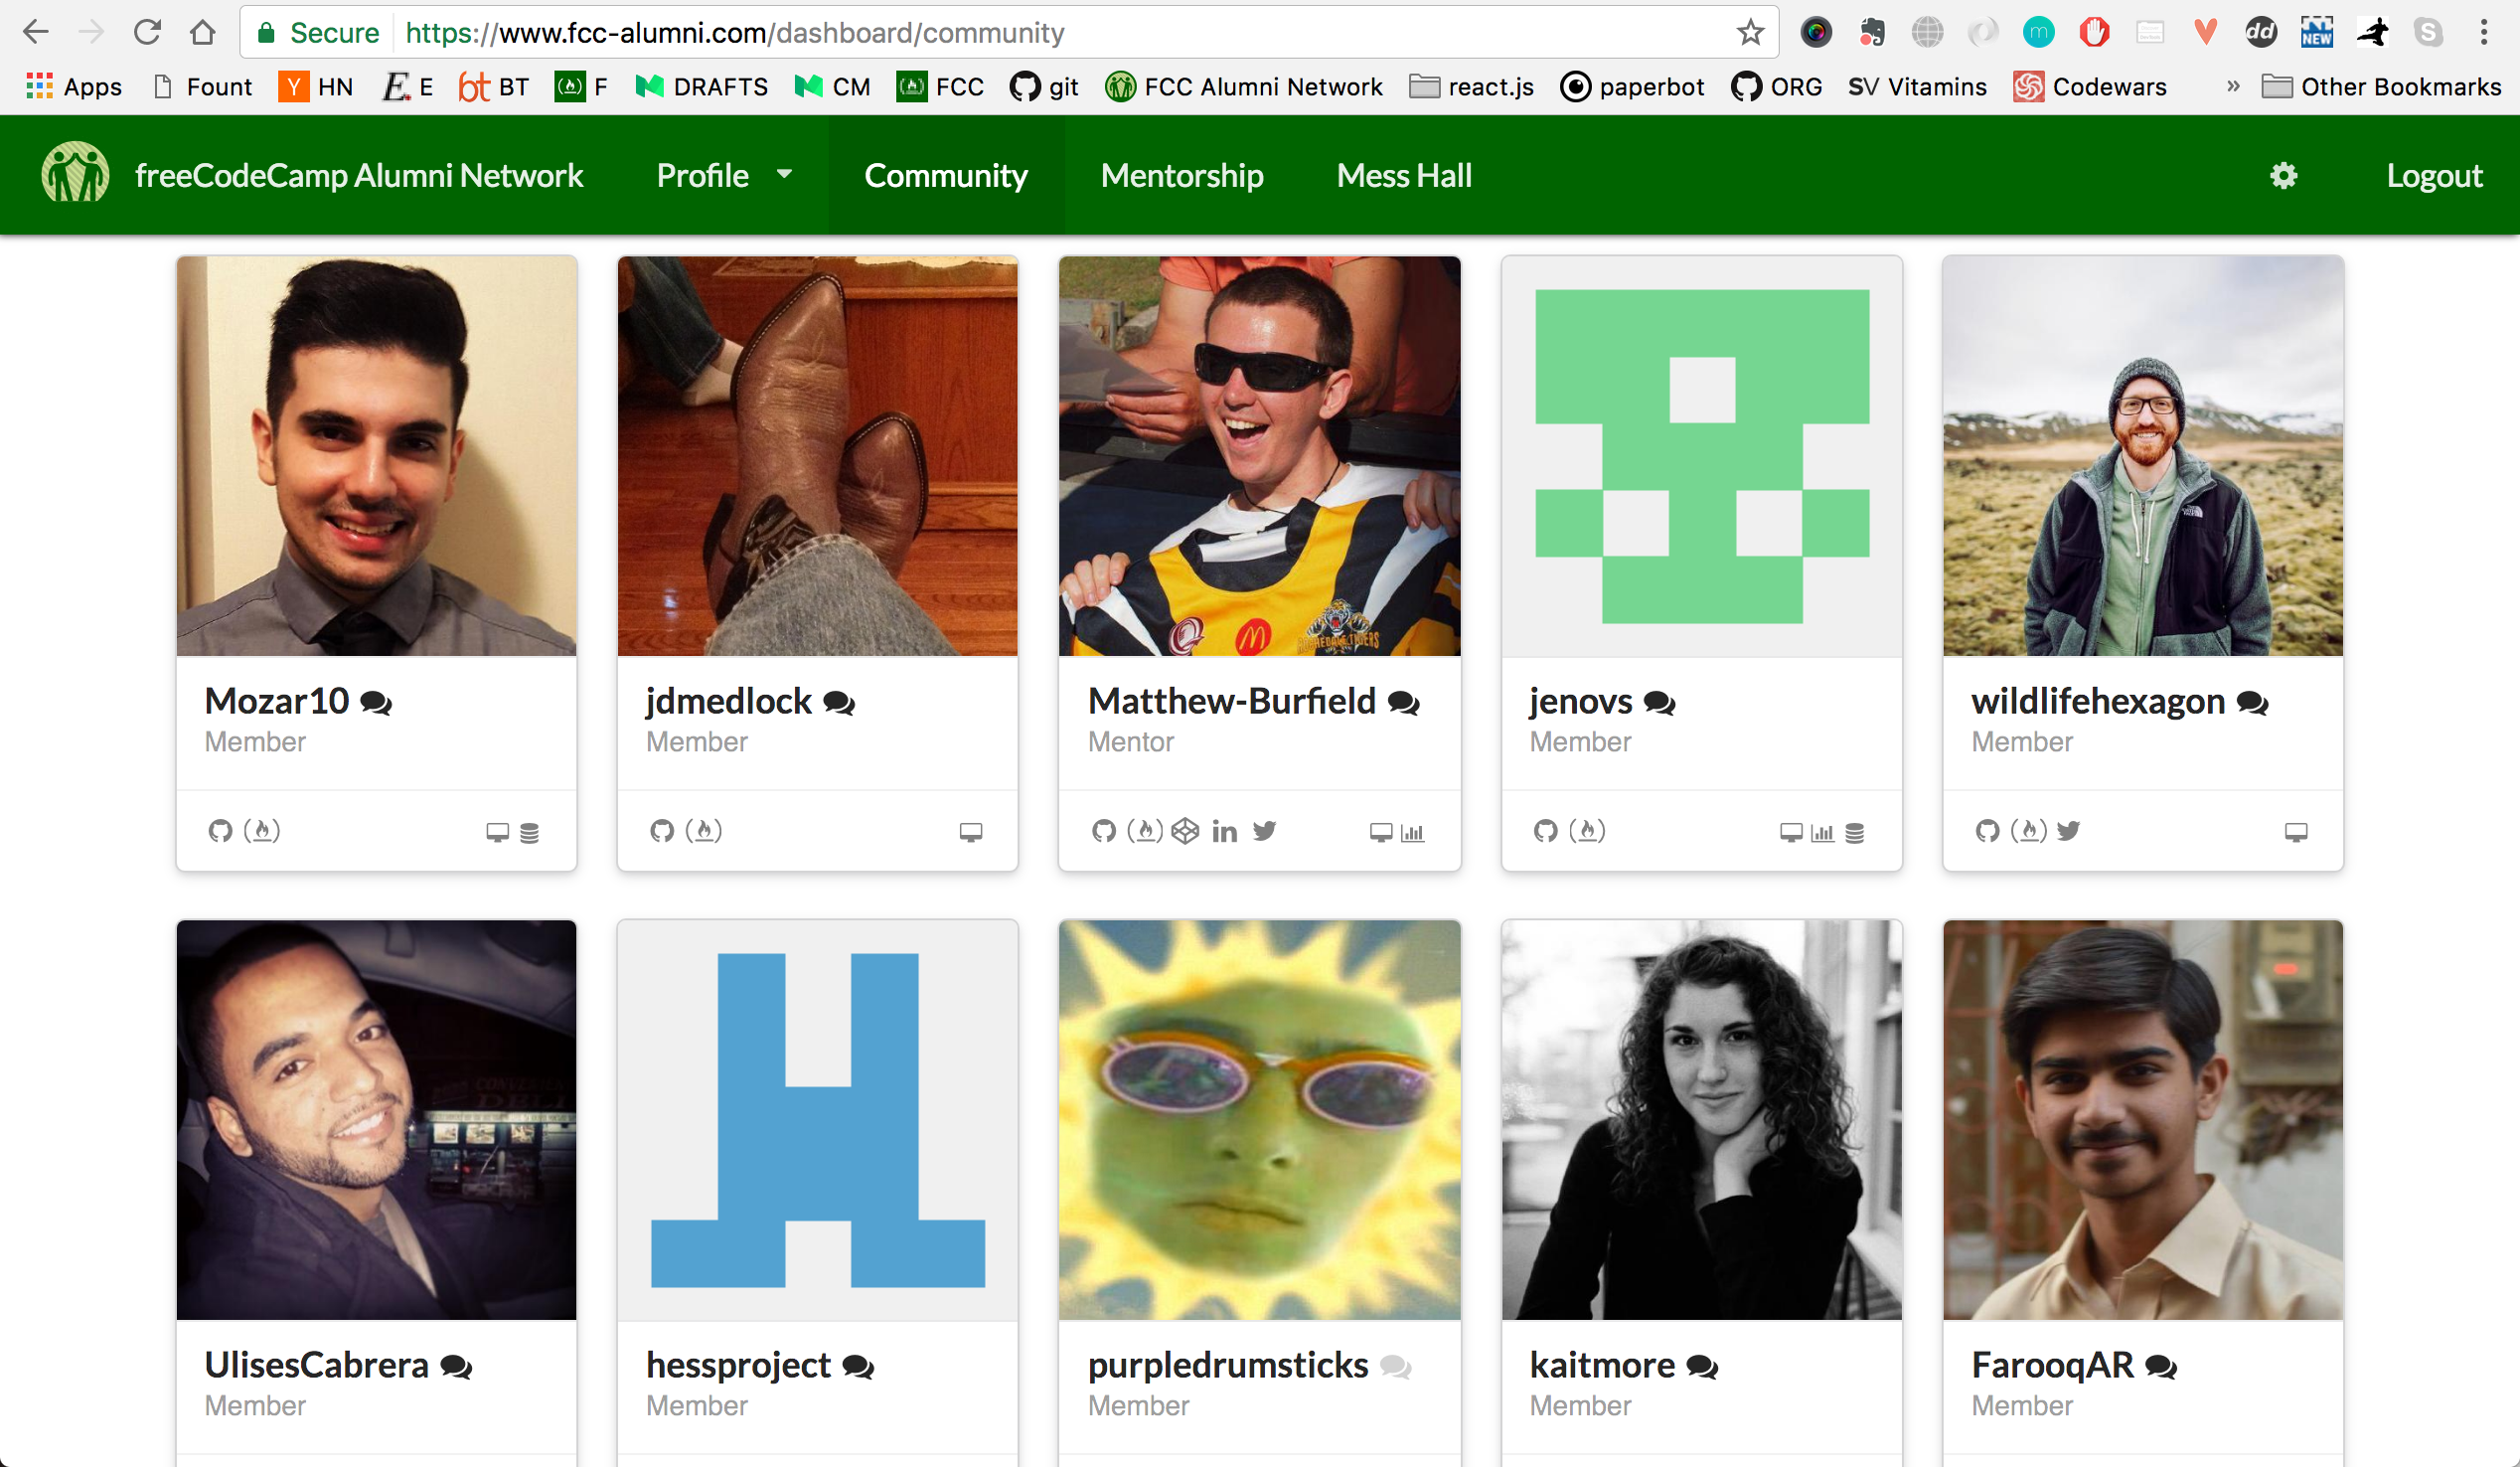This screenshot has width=2520, height=1467.
Task: Click the Evernote elephant extension icon
Action: click(1872, 33)
